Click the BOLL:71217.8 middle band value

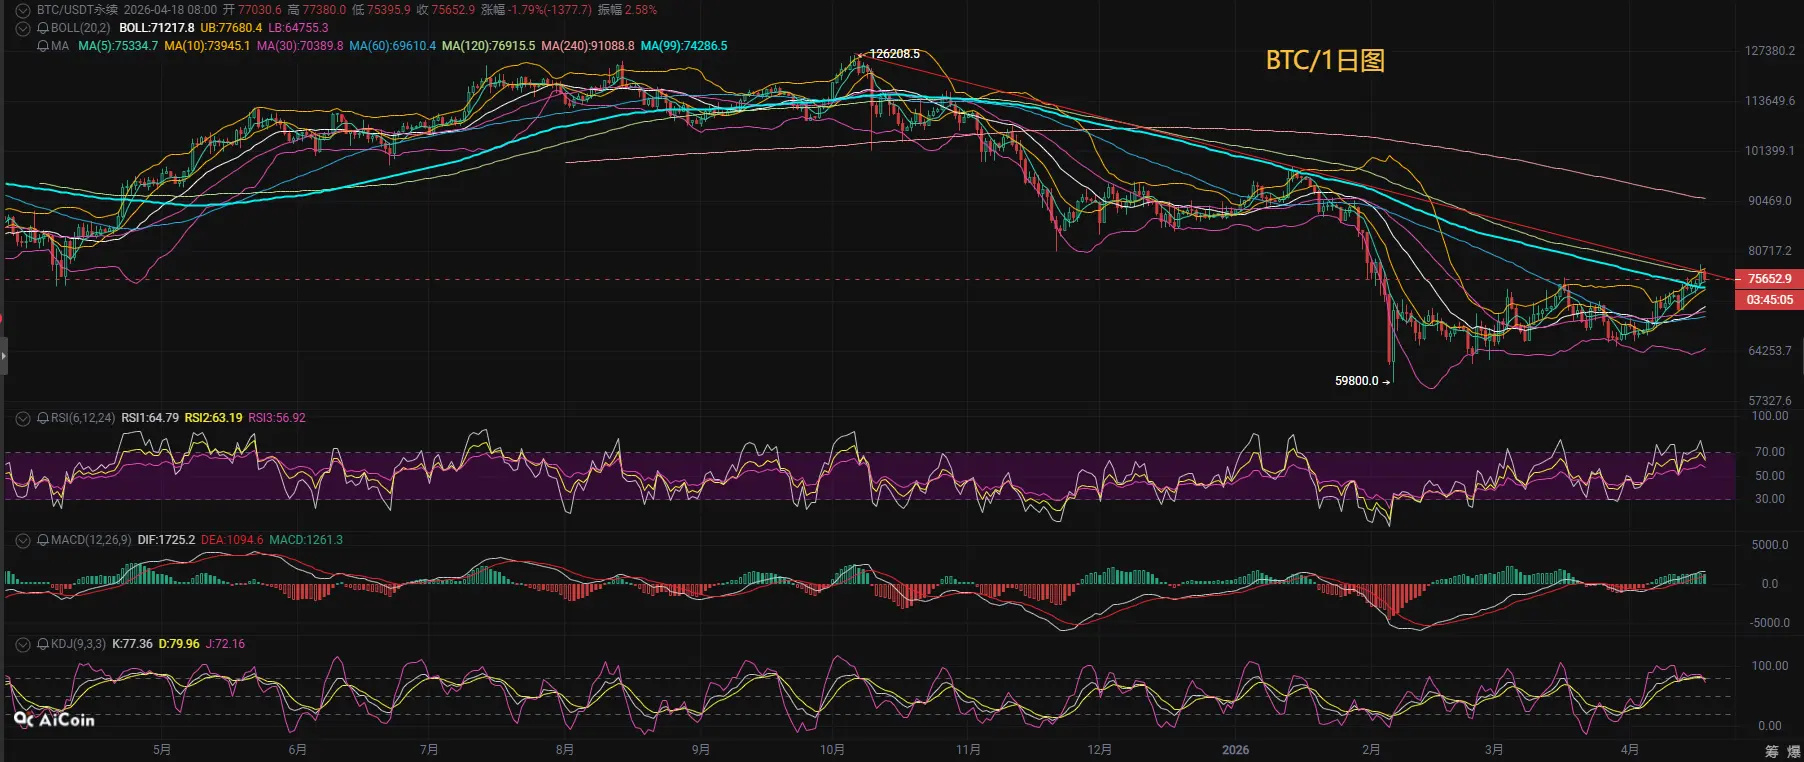[157, 28]
